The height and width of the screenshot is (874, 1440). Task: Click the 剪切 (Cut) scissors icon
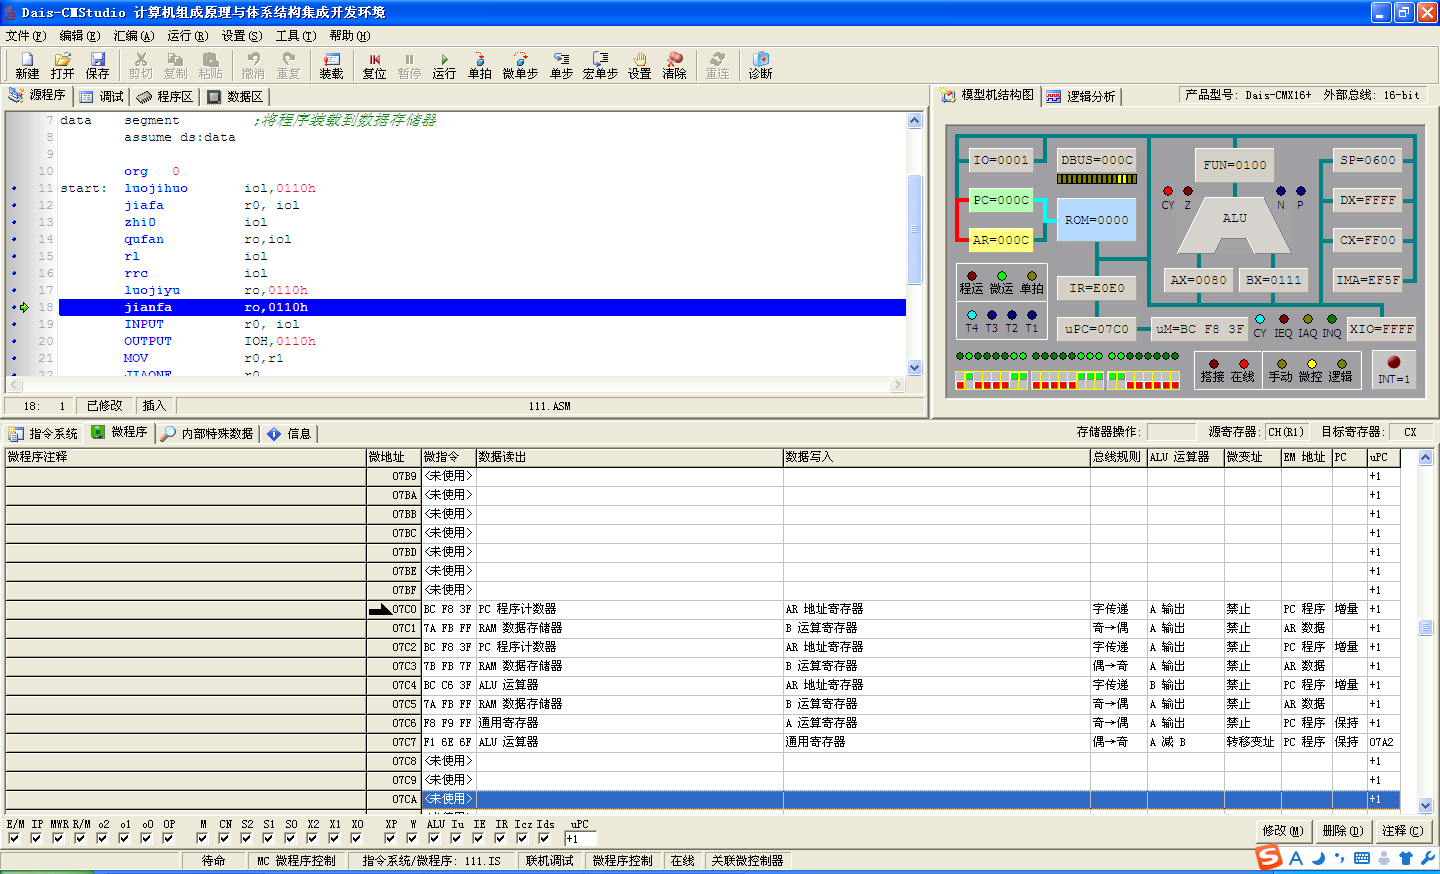(141, 66)
